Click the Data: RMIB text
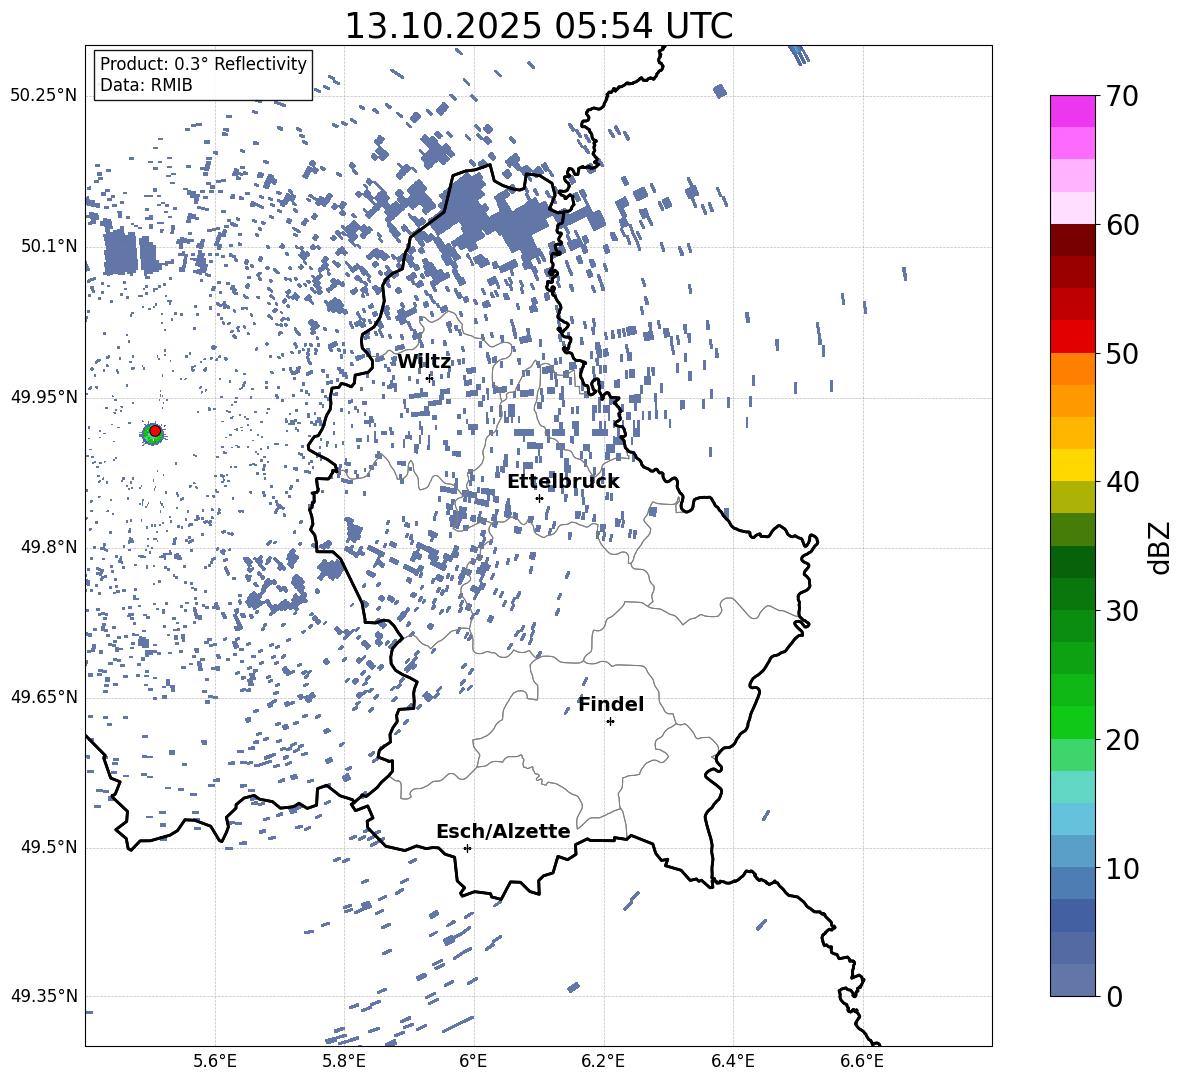Image resolution: width=1184 pixels, height=1081 pixels. point(146,85)
